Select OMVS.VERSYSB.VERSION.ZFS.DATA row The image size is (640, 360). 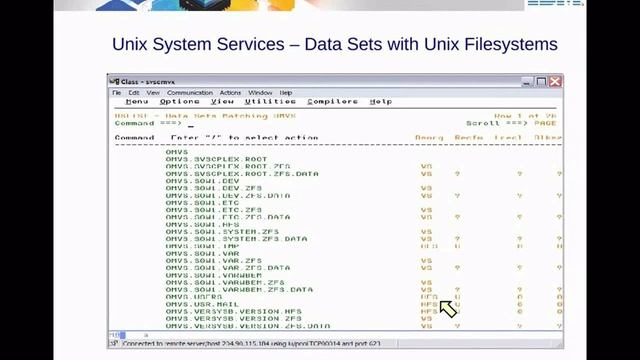coord(248,326)
